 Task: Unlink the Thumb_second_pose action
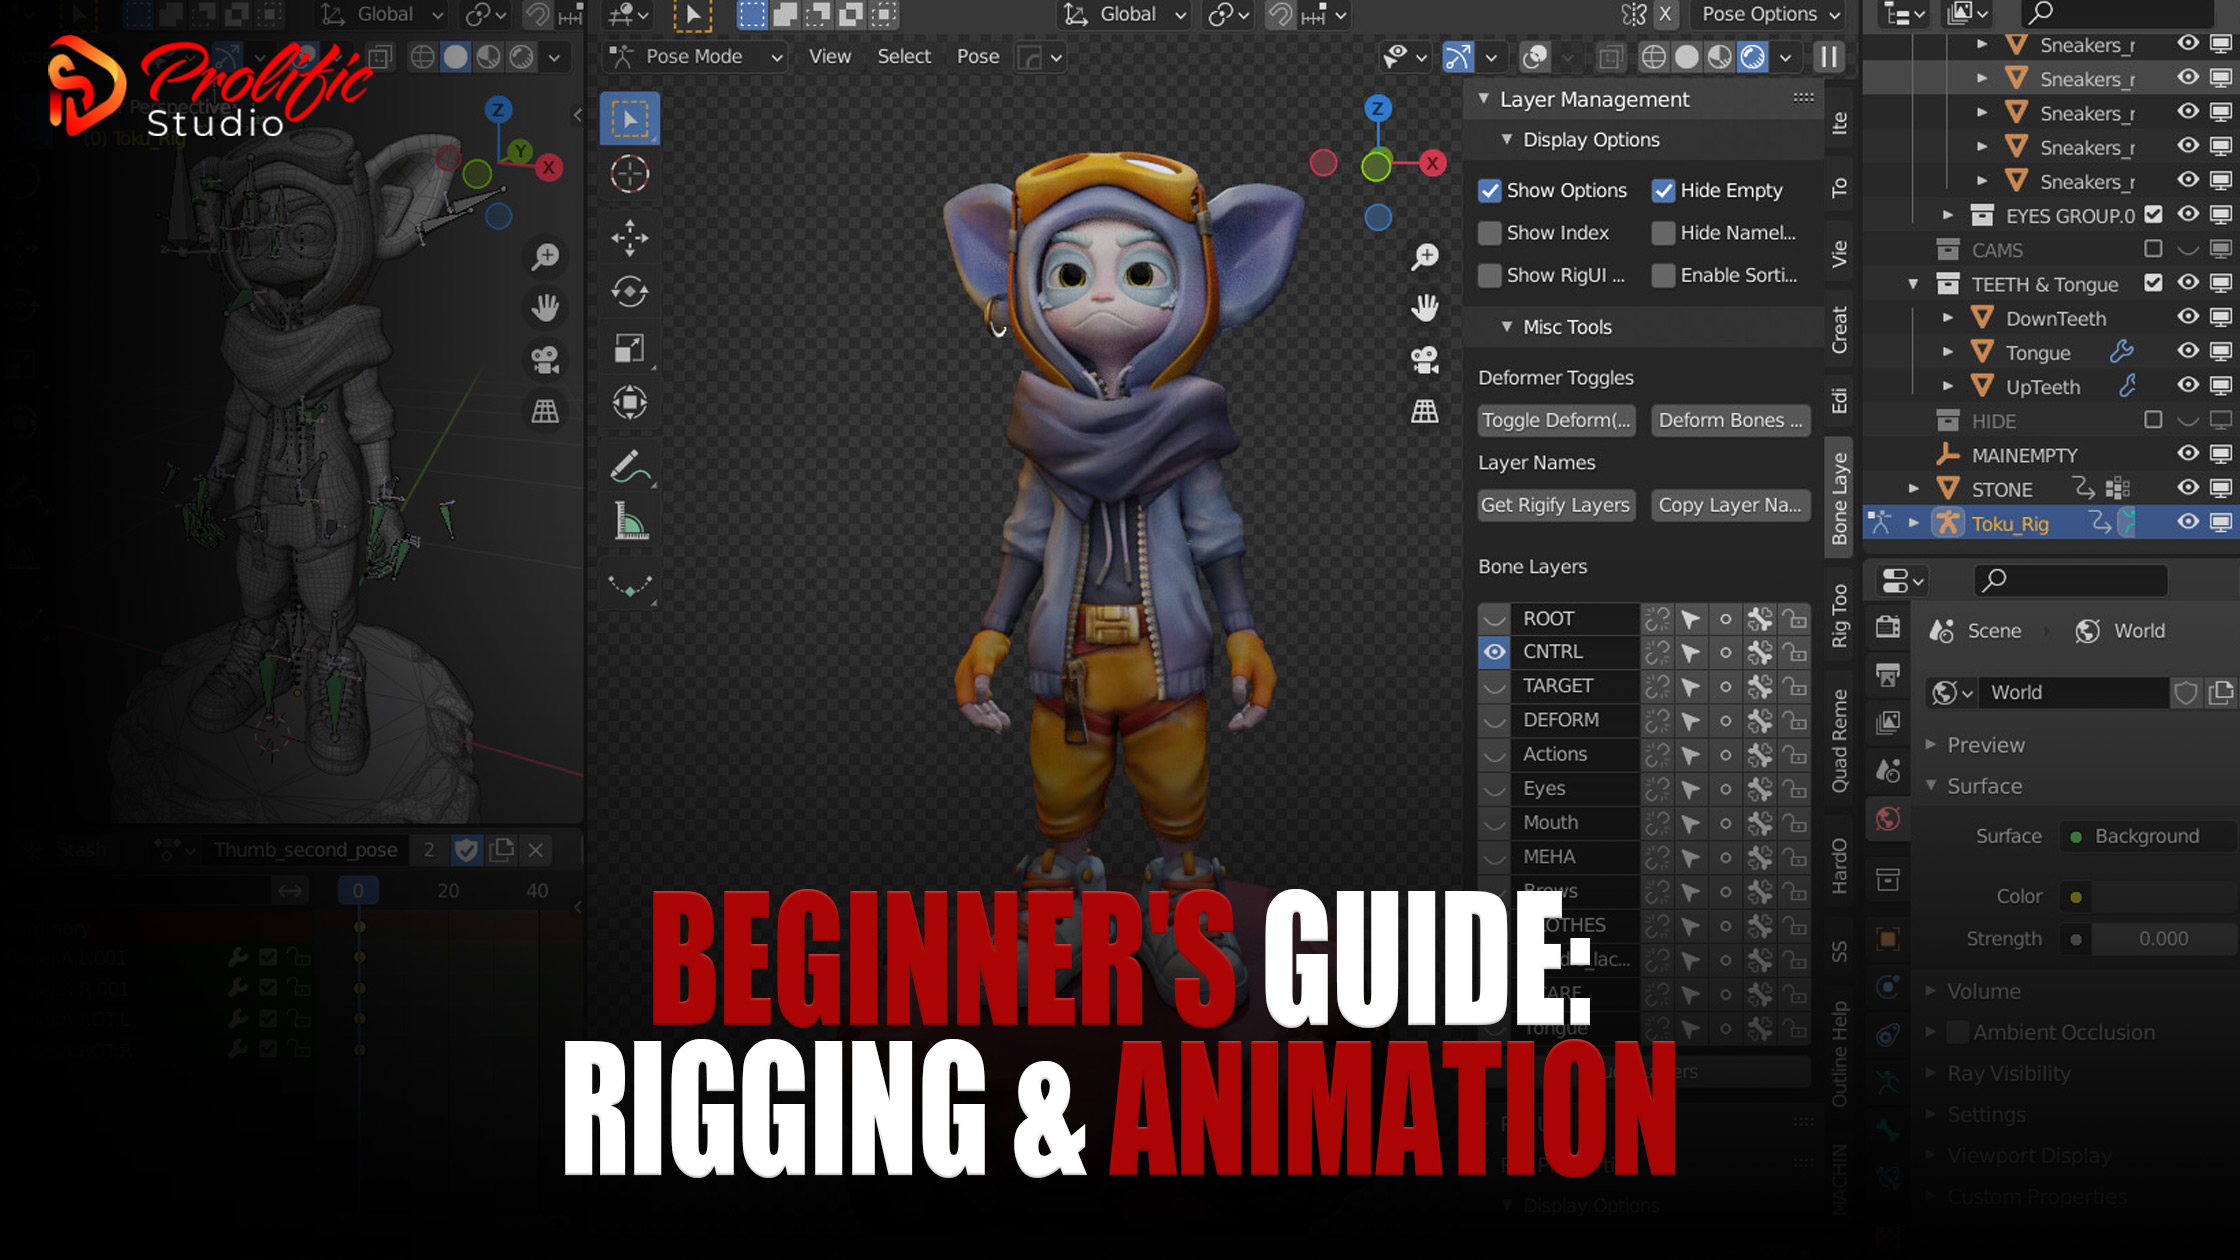pos(536,850)
